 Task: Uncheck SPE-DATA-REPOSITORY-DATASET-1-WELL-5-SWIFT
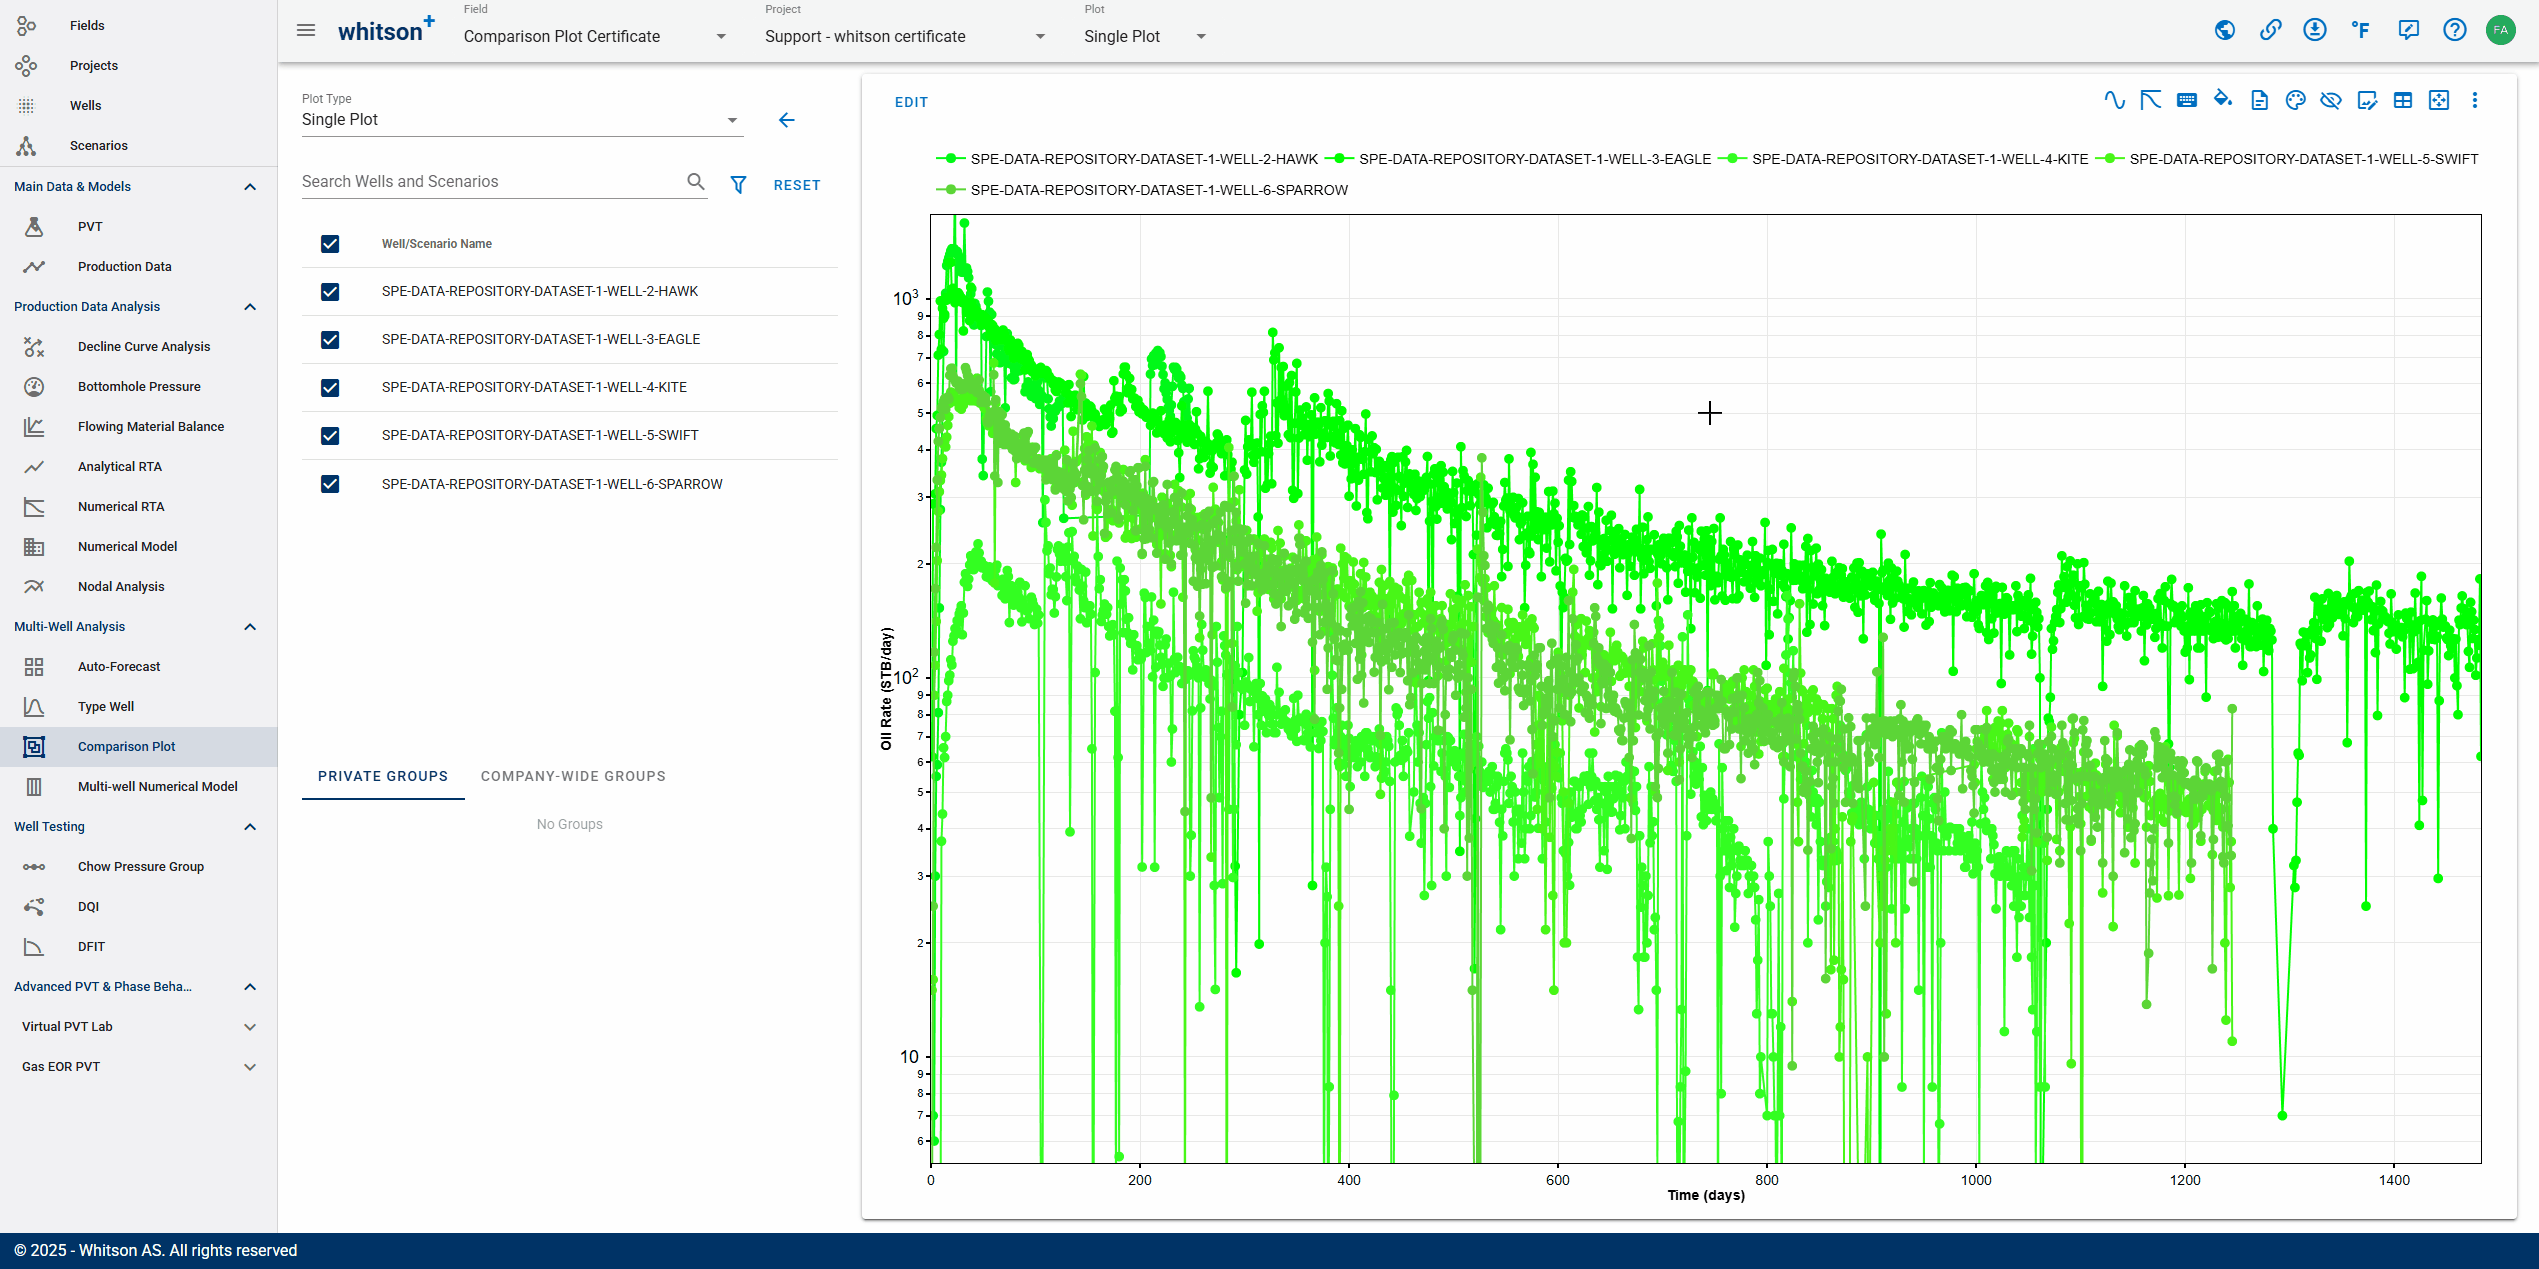click(x=329, y=434)
